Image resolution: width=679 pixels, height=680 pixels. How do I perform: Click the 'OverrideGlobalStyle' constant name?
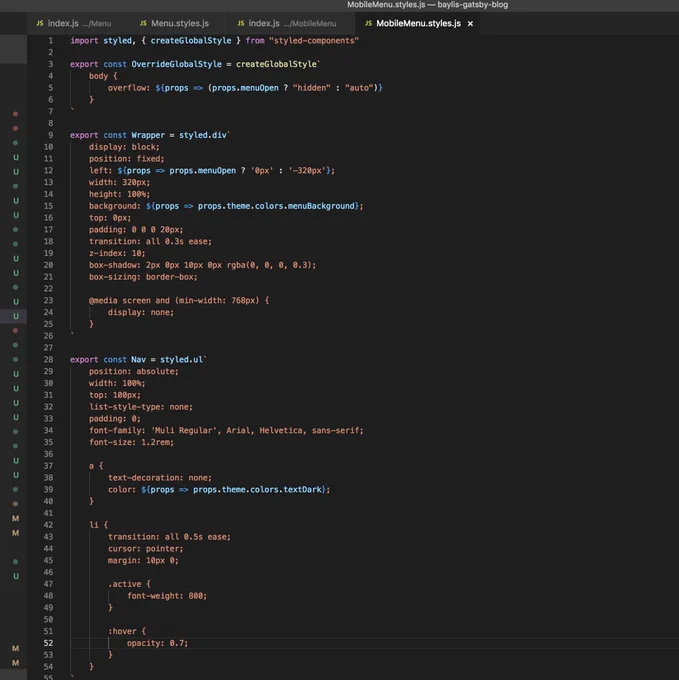pyautogui.click(x=176, y=64)
